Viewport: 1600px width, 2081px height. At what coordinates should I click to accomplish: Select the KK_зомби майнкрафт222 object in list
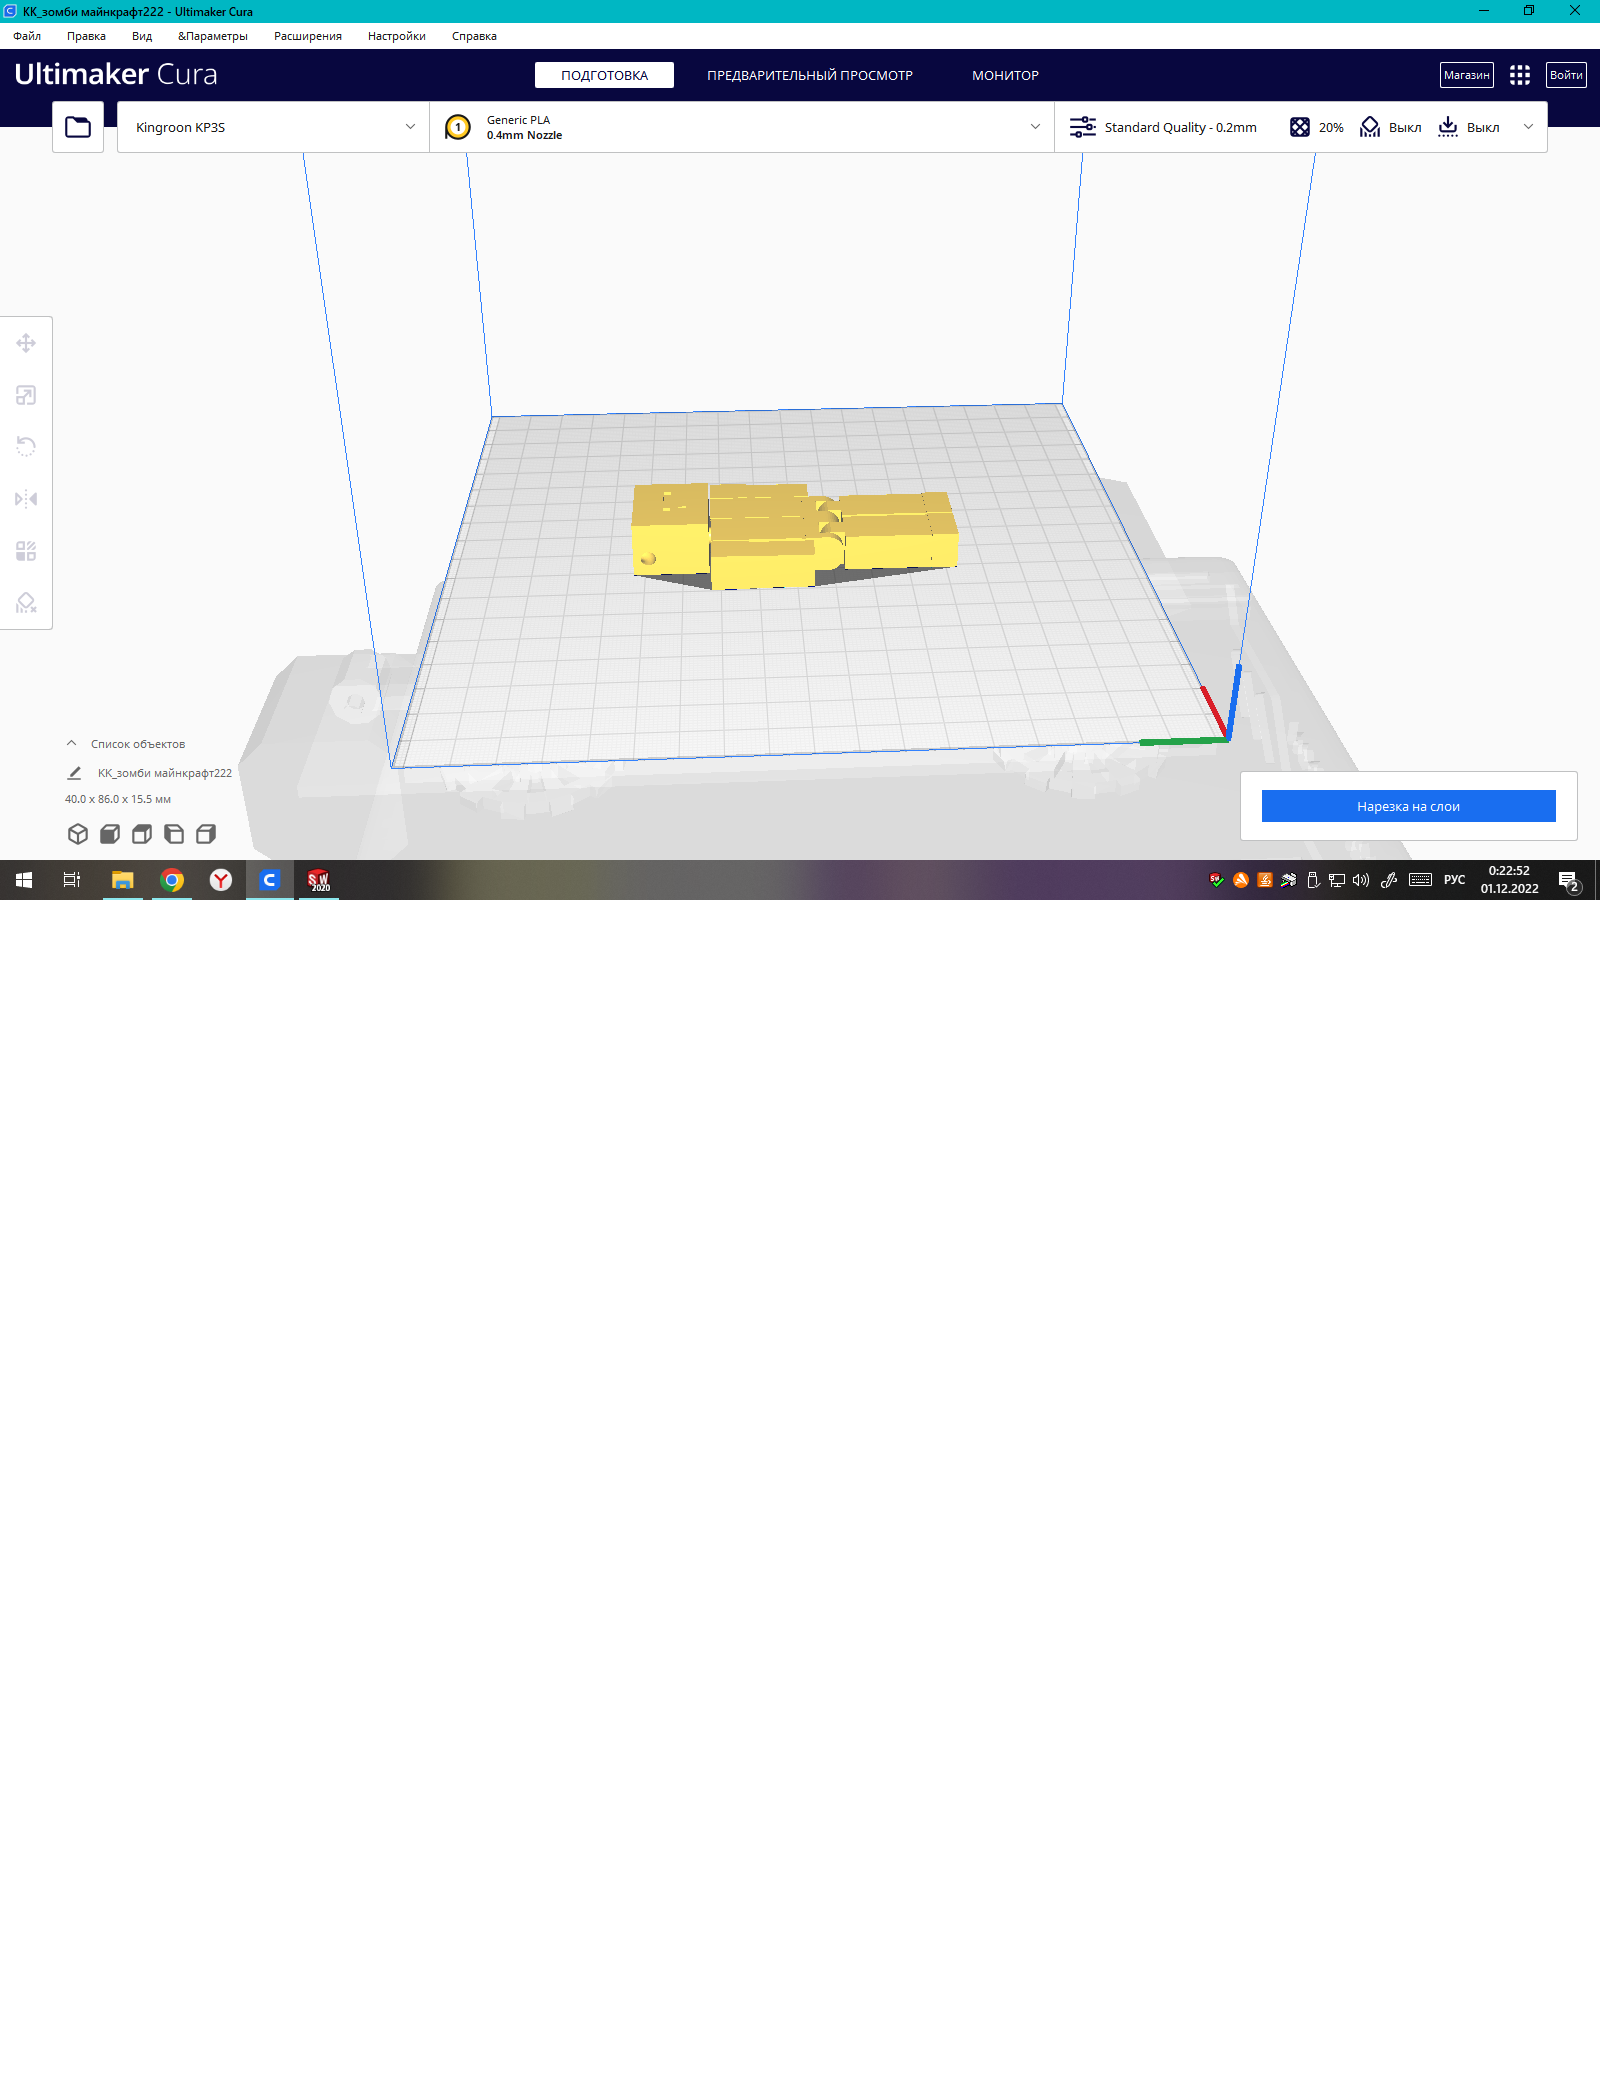[165, 773]
